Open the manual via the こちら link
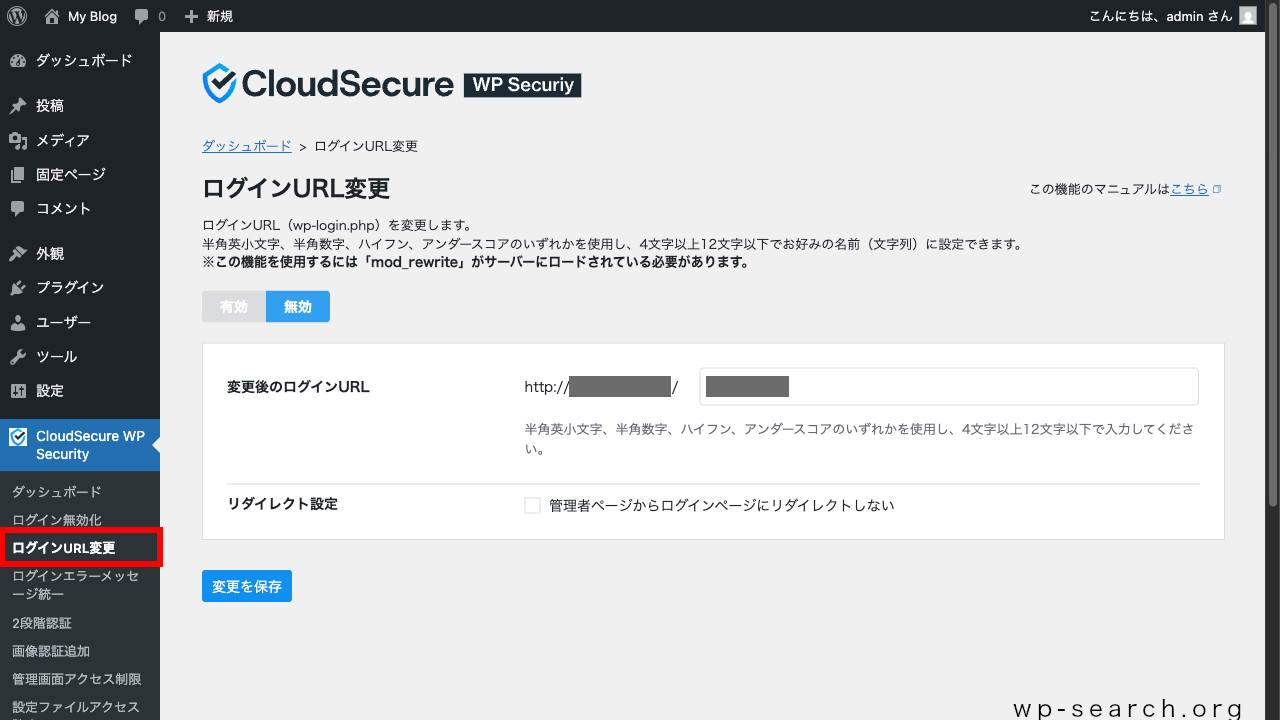This screenshot has width=1280, height=720. coord(1191,188)
